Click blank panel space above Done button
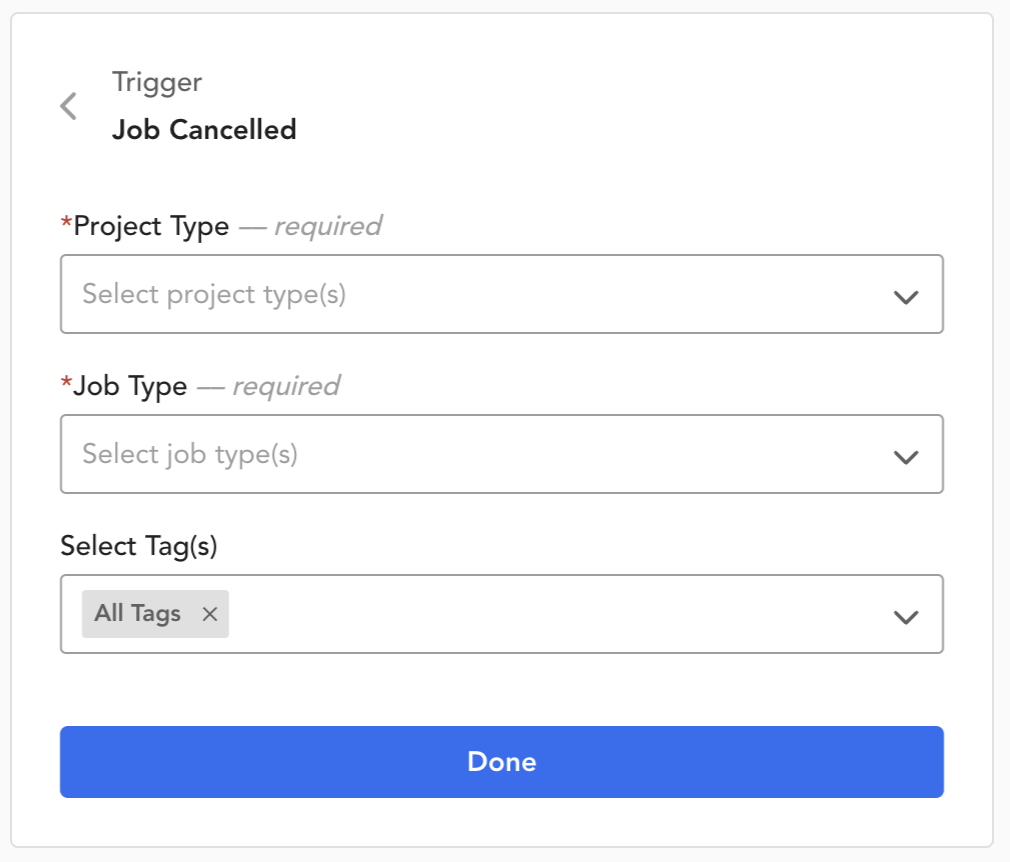Image resolution: width=1010 pixels, height=862 pixels. [x=502, y=689]
